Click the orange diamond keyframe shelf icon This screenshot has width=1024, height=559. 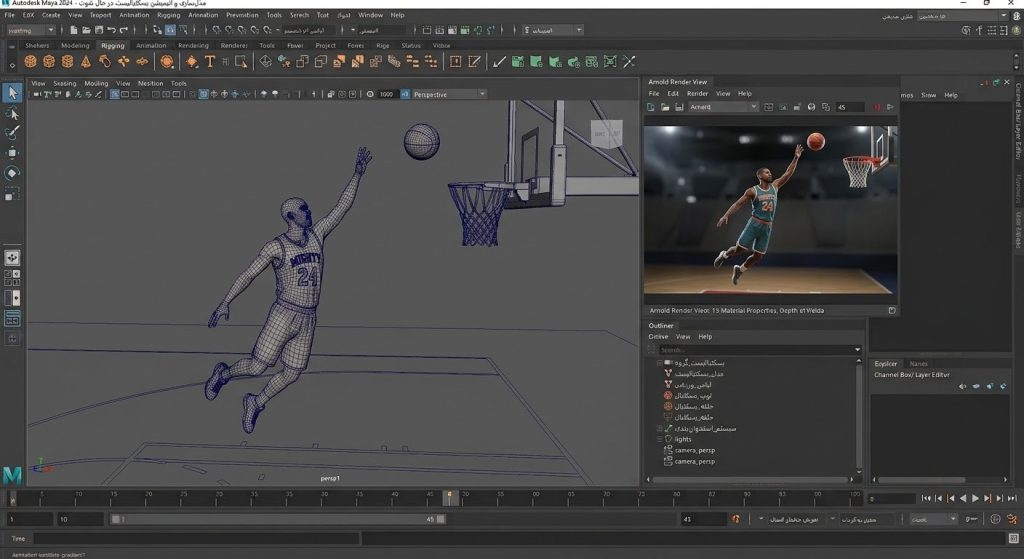pos(191,61)
